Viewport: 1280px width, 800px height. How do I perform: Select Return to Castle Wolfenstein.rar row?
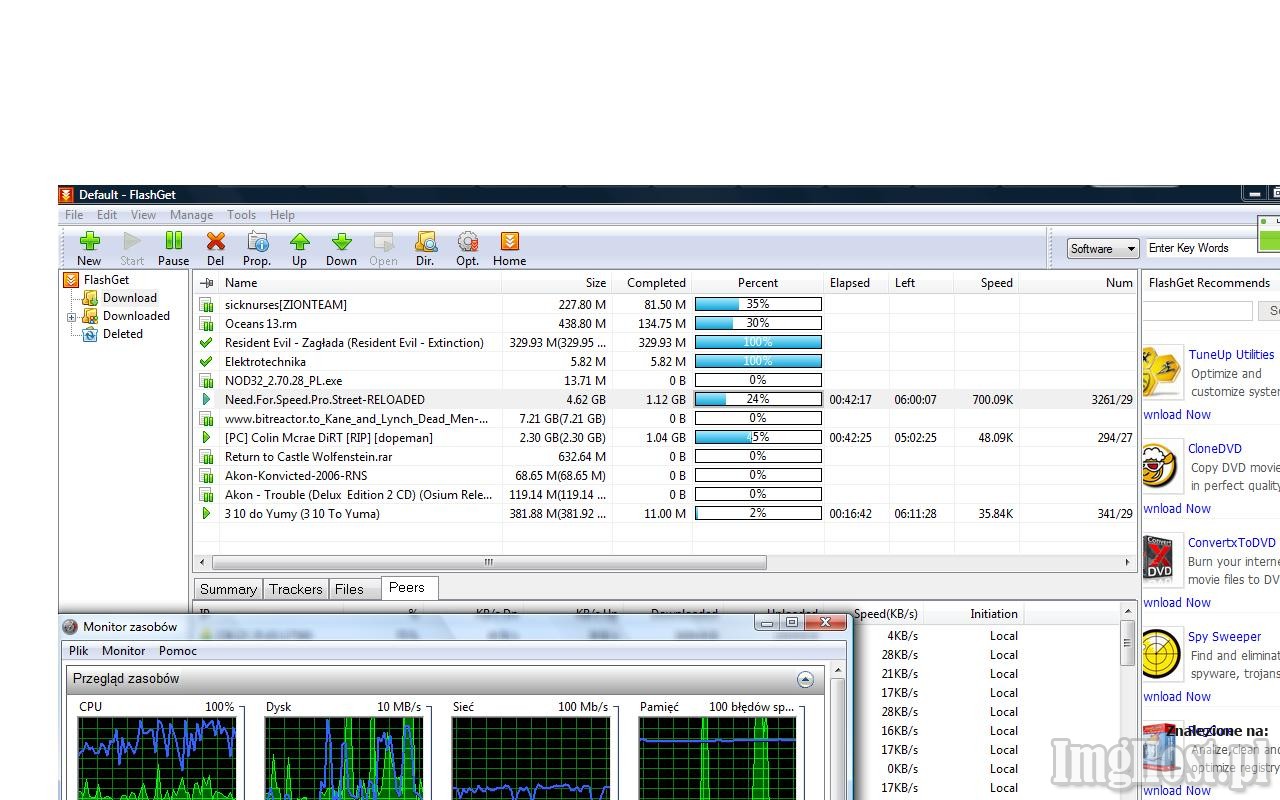pos(665,457)
